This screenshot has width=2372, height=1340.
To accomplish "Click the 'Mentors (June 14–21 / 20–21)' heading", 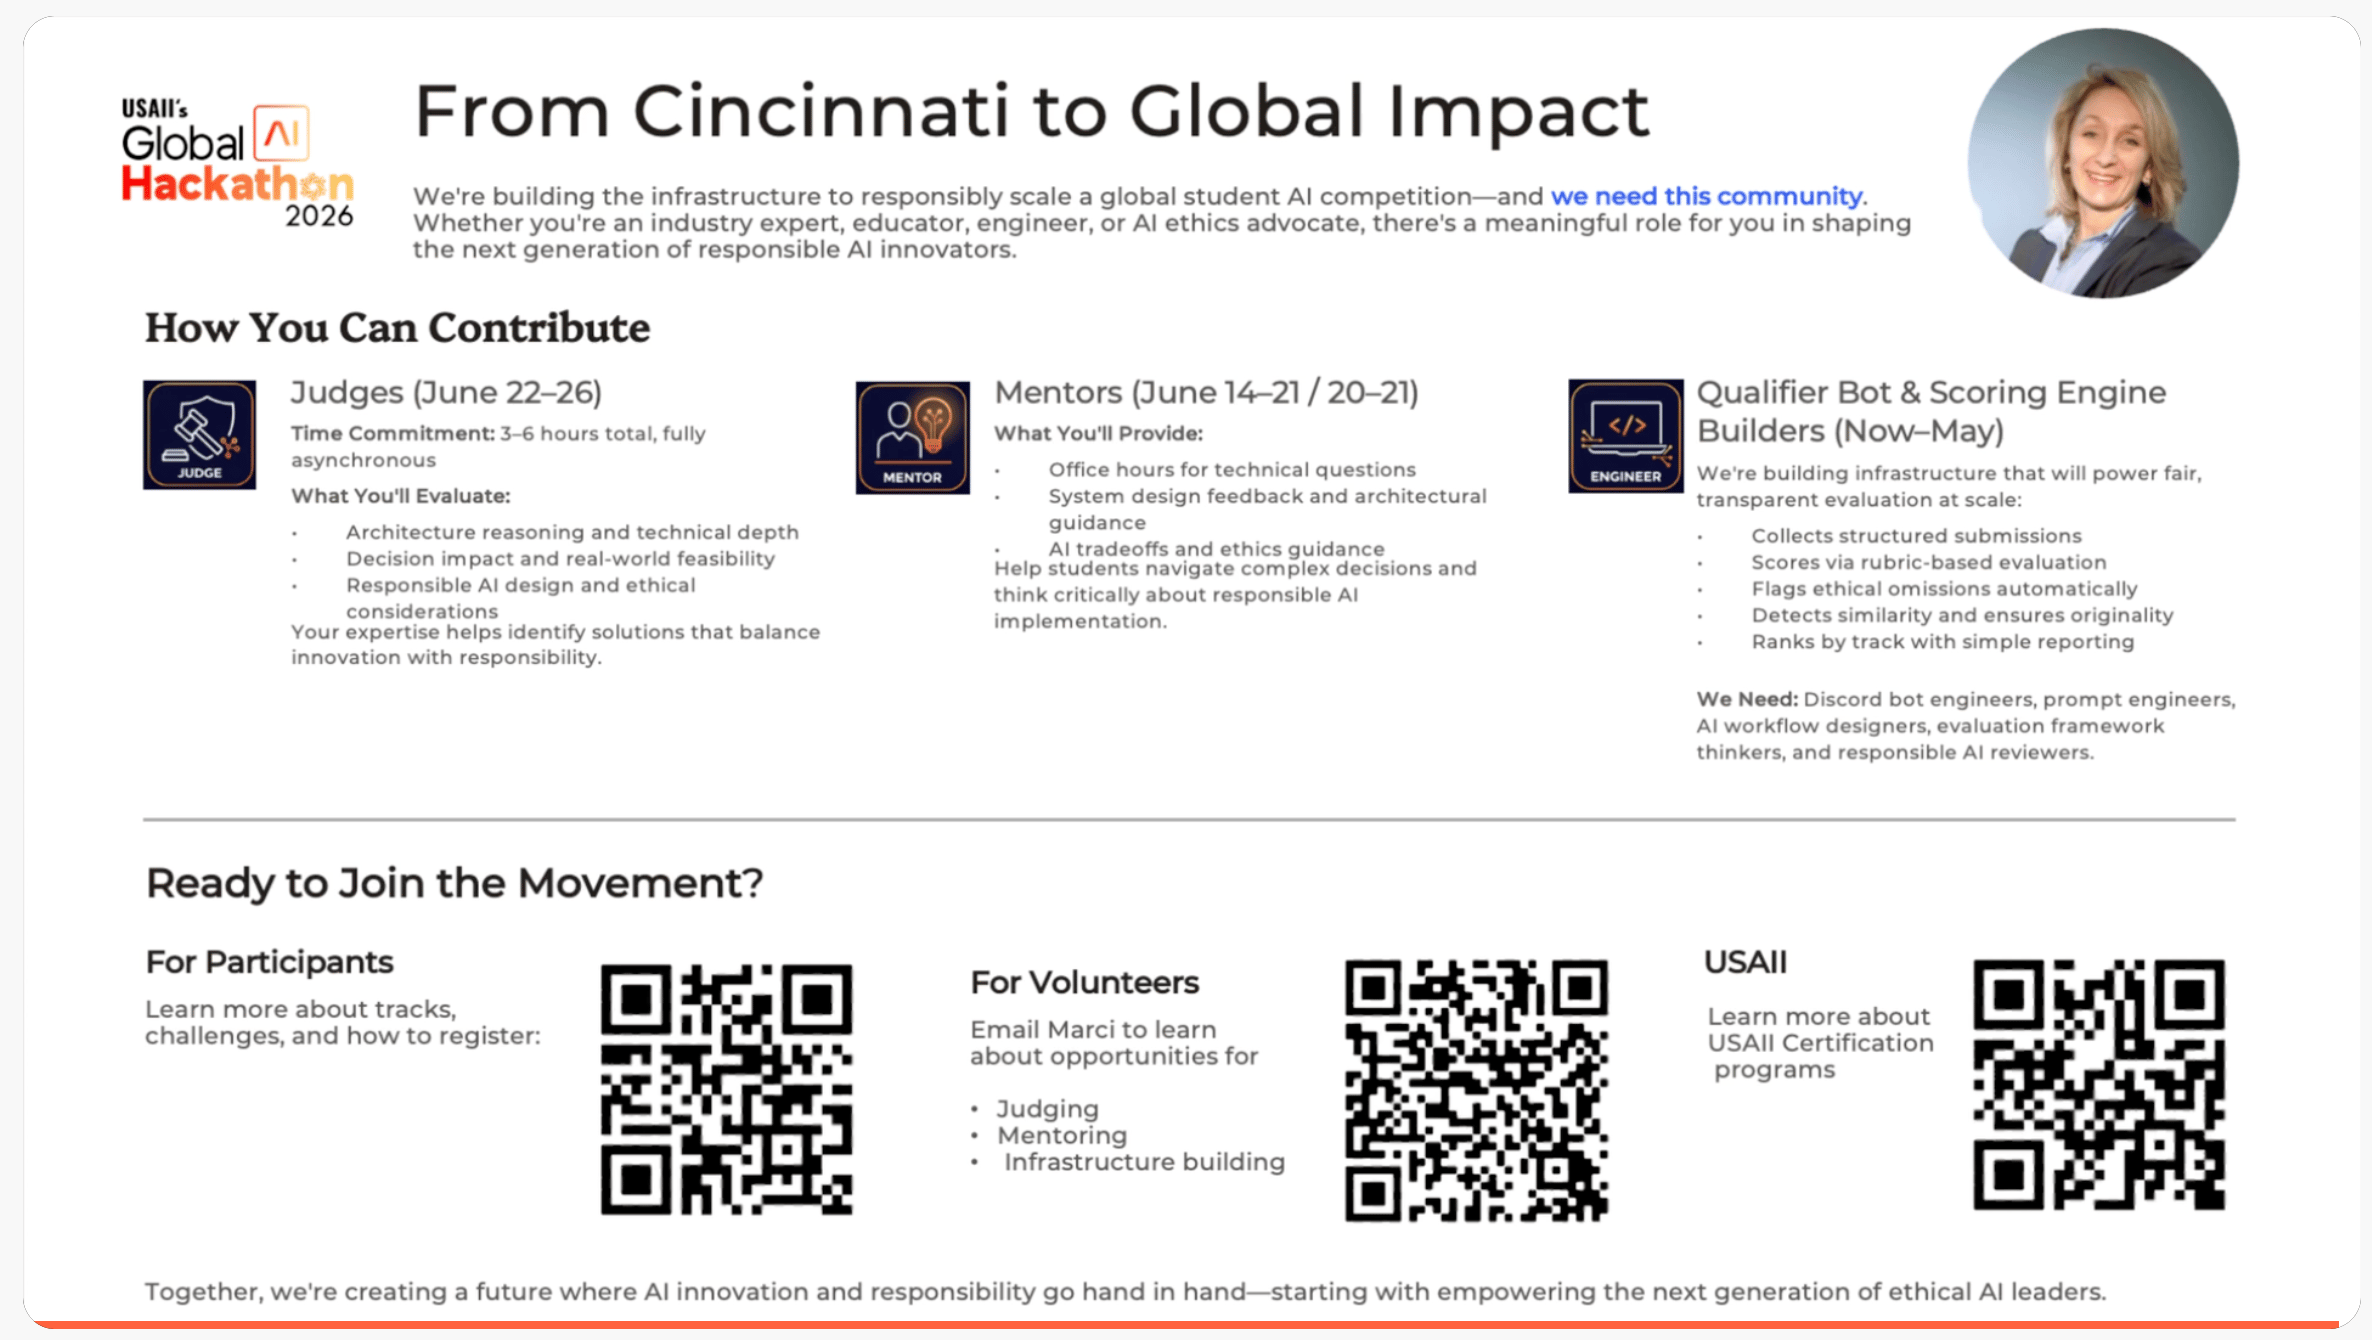I will 1206,392.
